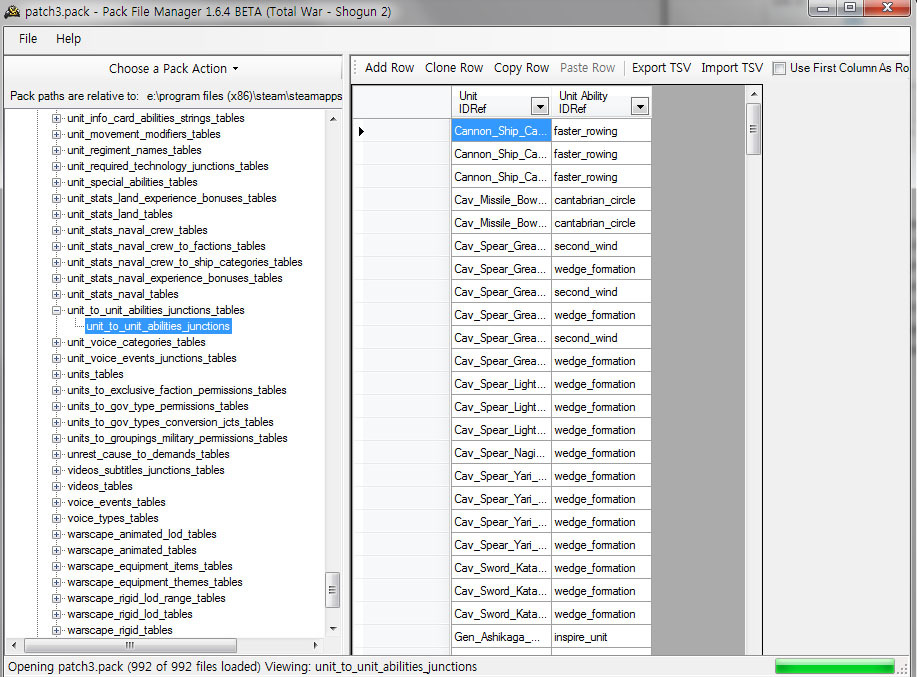
Task: Click Export TSV in the toolbar
Action: 661,68
